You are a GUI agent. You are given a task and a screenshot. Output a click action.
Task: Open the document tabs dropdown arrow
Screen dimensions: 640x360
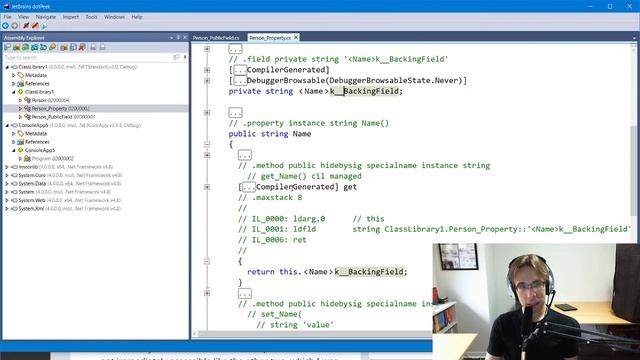coord(634,38)
